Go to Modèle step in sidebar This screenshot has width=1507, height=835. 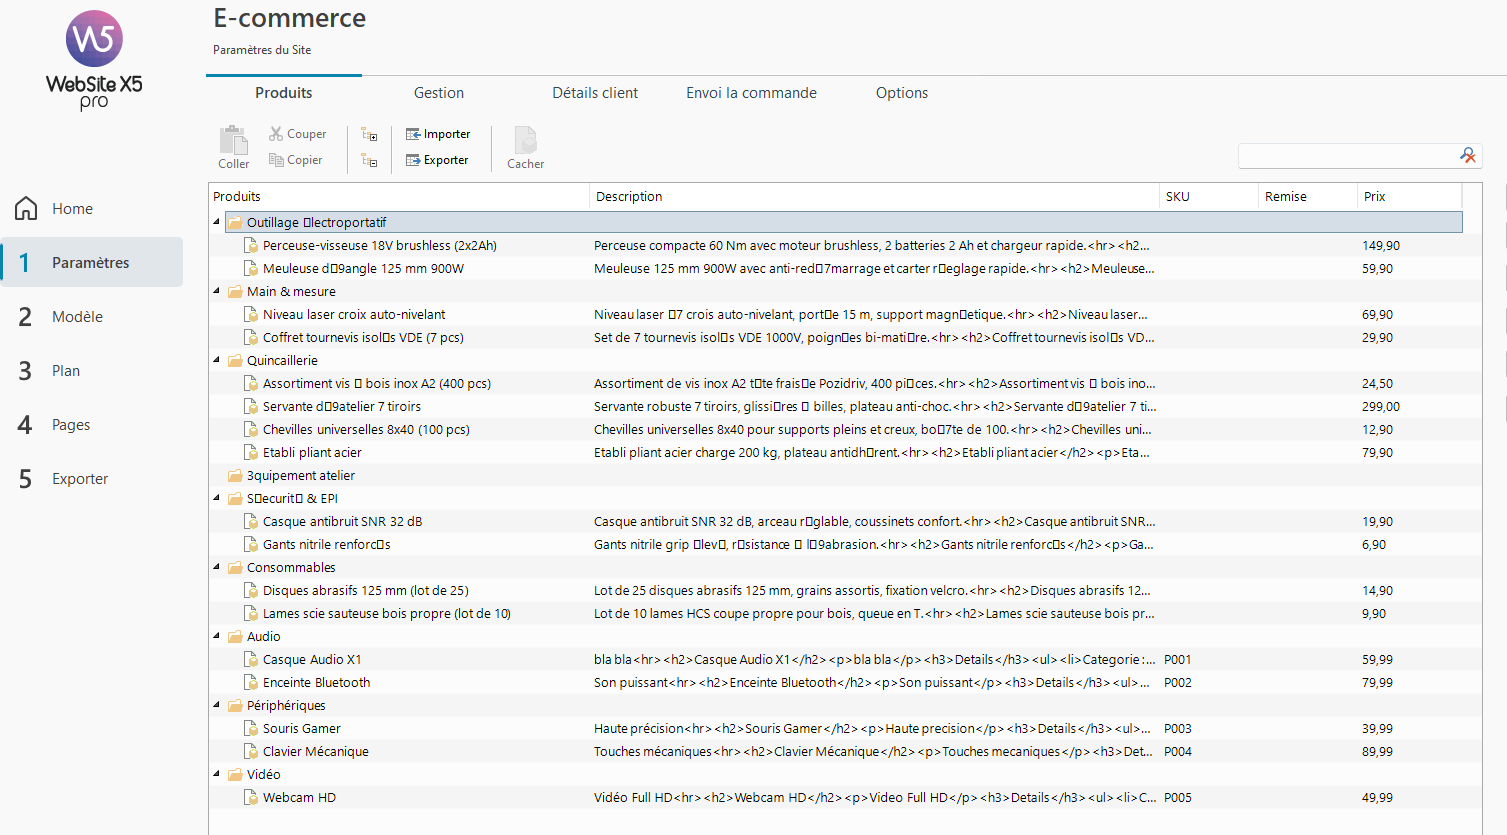pyautogui.click(x=77, y=317)
